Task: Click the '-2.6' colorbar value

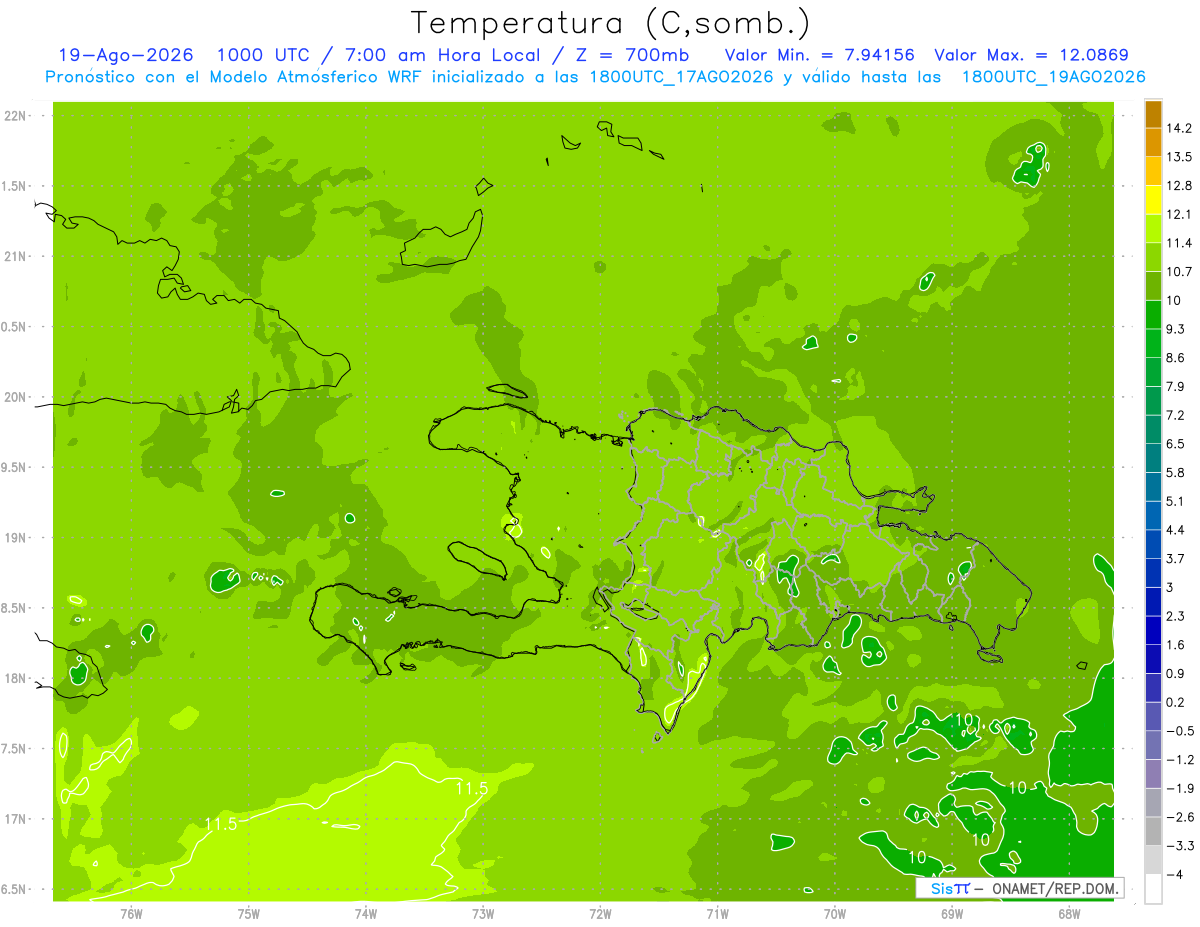Action: (x=1180, y=817)
